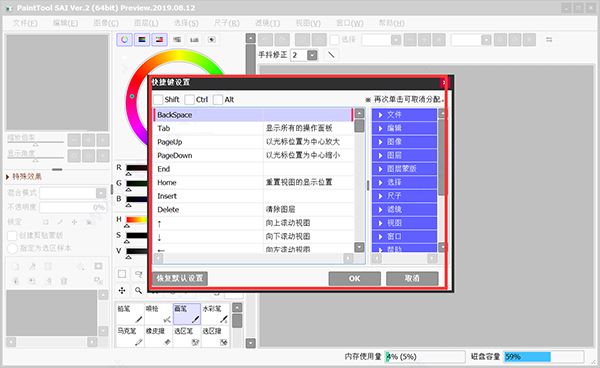The width and height of the screenshot is (600, 368).
Task: Select the 马克笔 marker tool
Action: [x=130, y=336]
